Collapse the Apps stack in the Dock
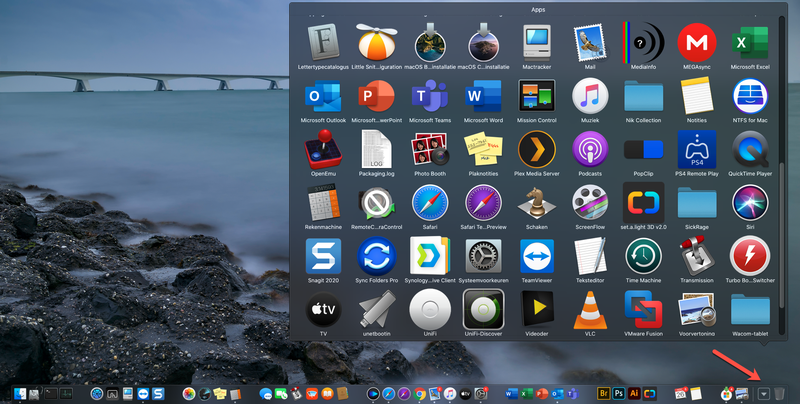Image resolution: width=800 pixels, height=404 pixels. click(x=764, y=394)
